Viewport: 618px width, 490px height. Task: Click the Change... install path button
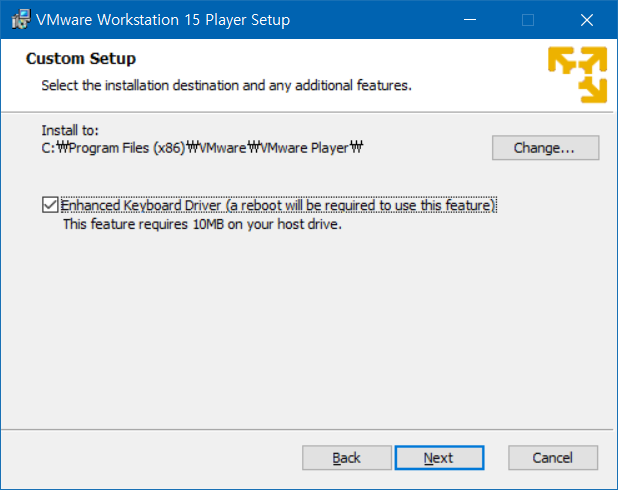[545, 148]
